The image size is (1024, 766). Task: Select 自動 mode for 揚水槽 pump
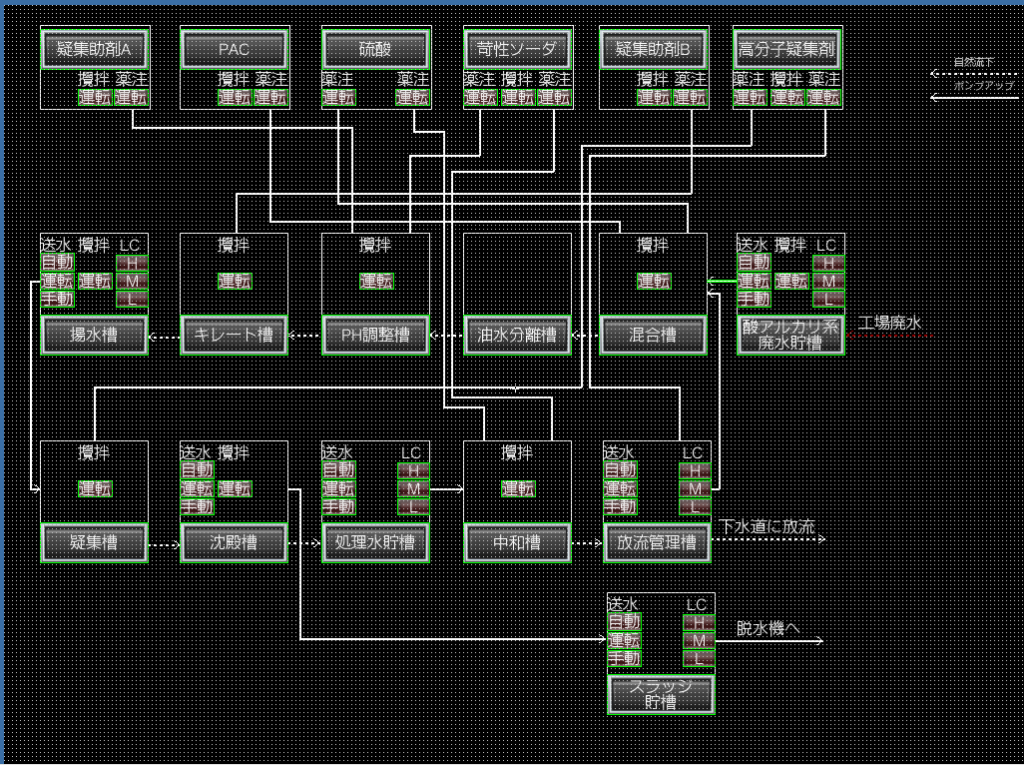(56, 263)
